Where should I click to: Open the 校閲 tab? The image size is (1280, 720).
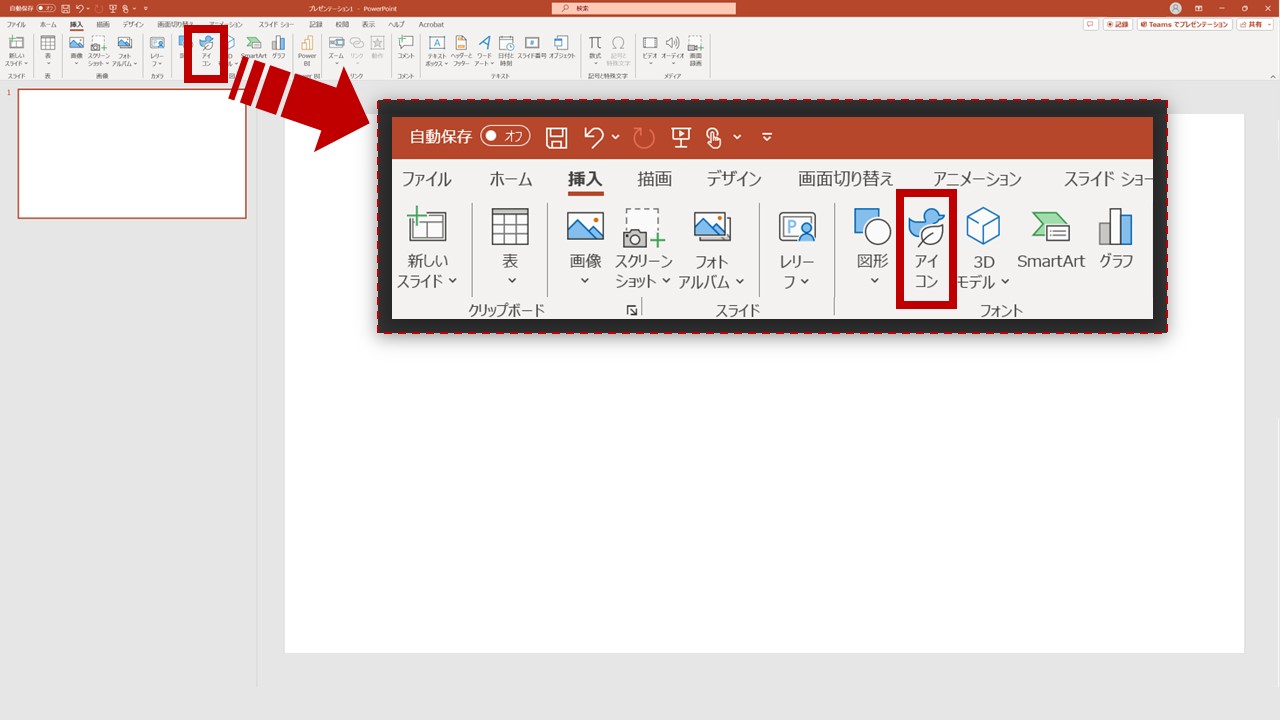click(x=343, y=24)
